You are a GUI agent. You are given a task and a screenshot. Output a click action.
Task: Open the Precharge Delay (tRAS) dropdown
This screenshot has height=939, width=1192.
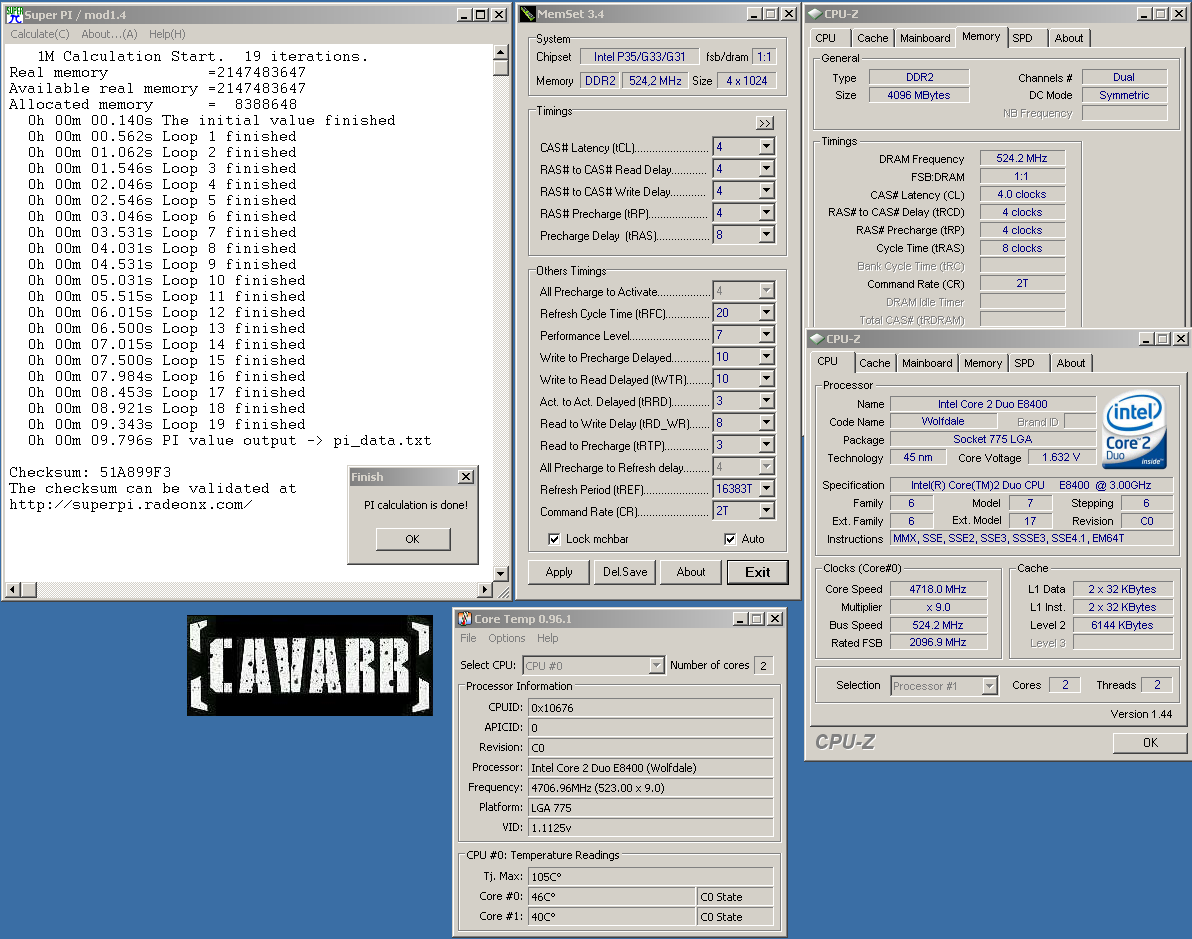click(x=766, y=235)
